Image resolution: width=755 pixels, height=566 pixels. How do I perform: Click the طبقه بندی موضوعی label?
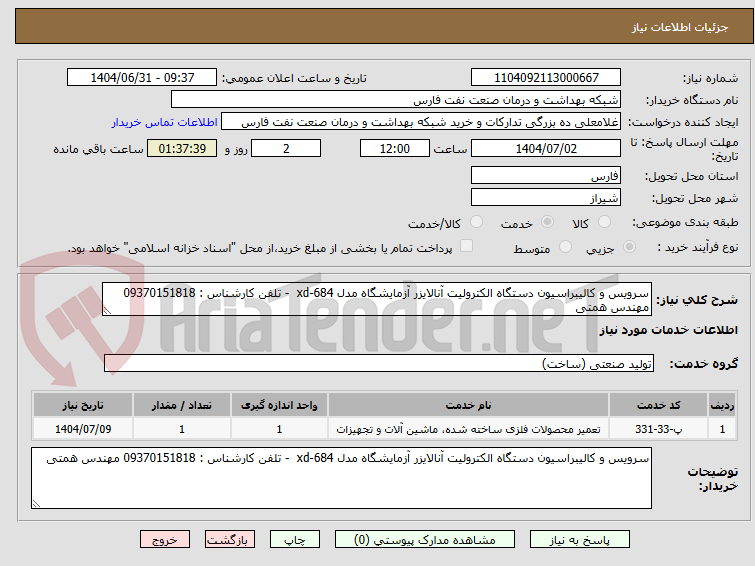click(685, 222)
